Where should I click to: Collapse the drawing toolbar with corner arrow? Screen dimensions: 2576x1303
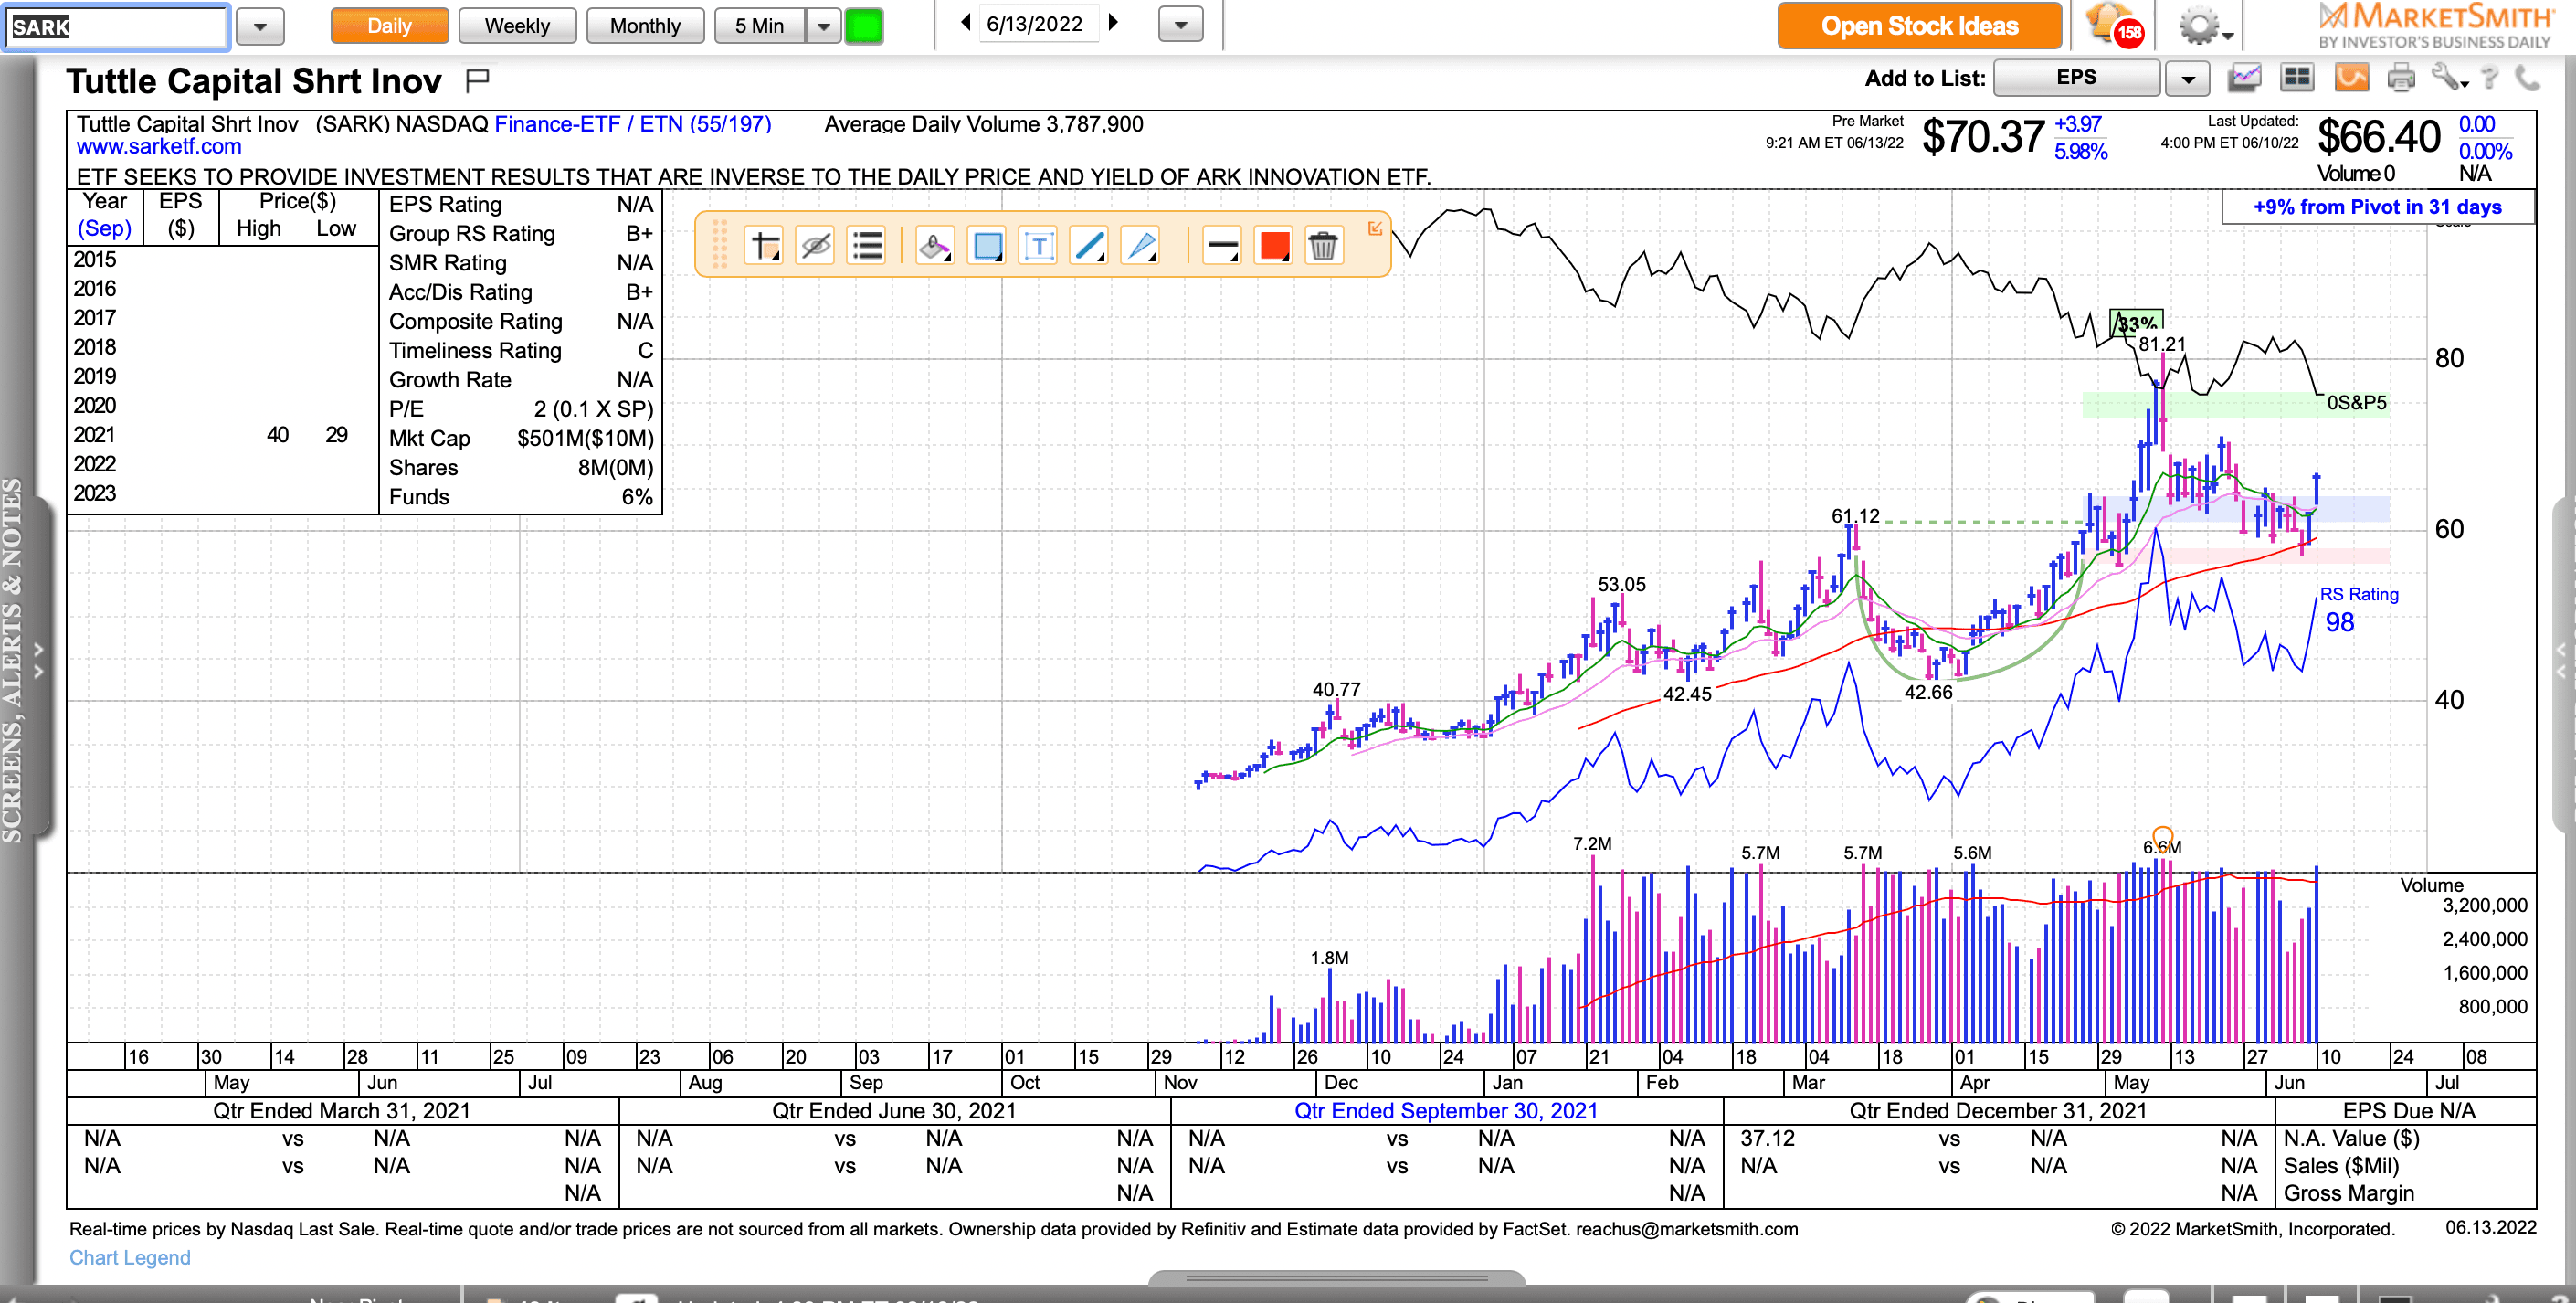pyautogui.click(x=1375, y=228)
